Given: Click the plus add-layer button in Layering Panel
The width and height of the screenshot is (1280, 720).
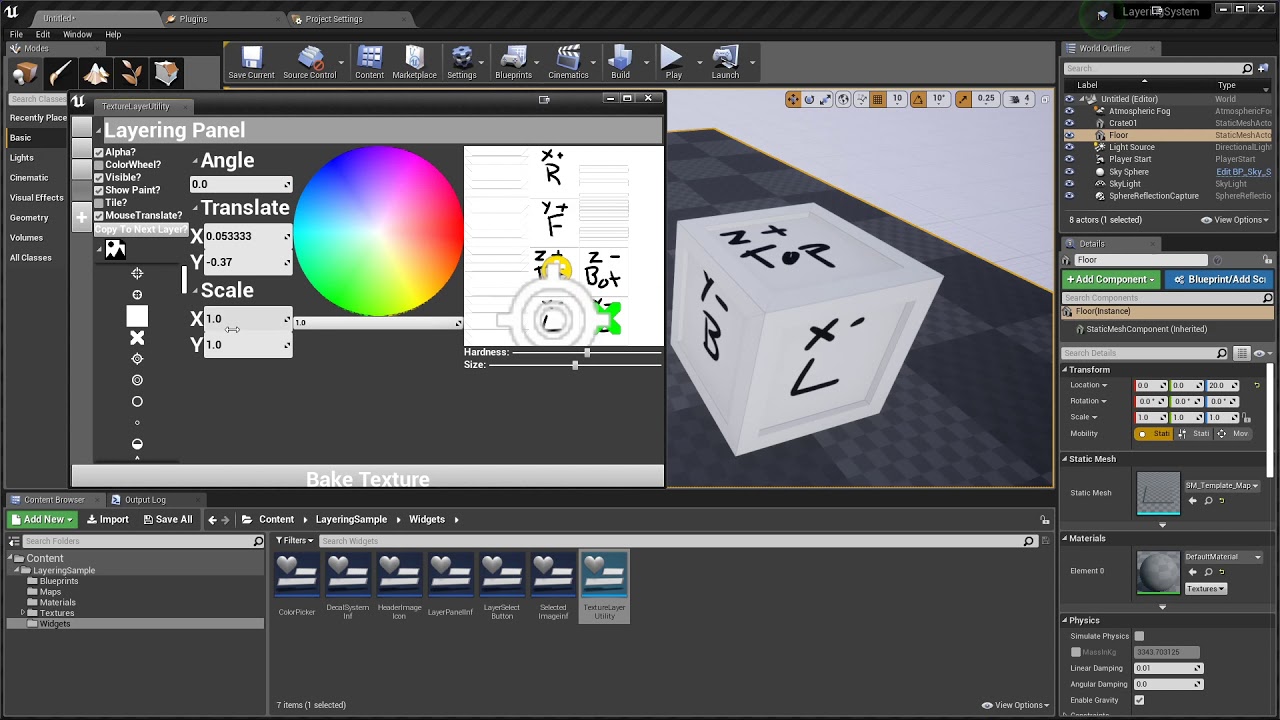Looking at the screenshot, I should pos(81,217).
